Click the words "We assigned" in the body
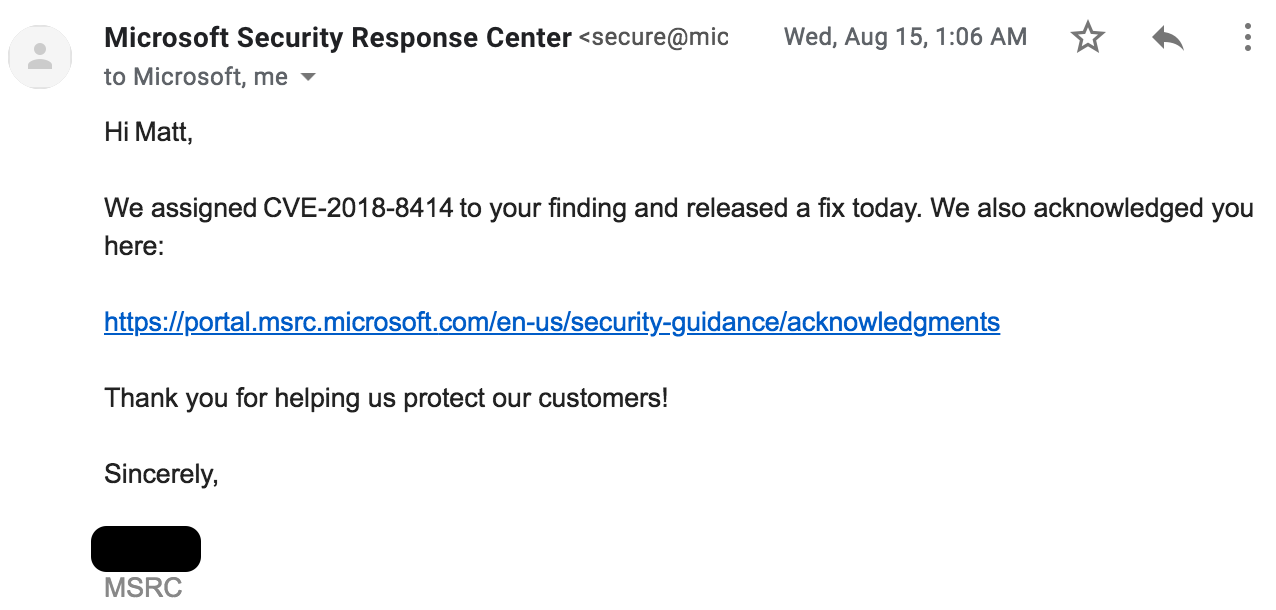Image resolution: width=1276 pixels, height=610 pixels. pos(181,208)
